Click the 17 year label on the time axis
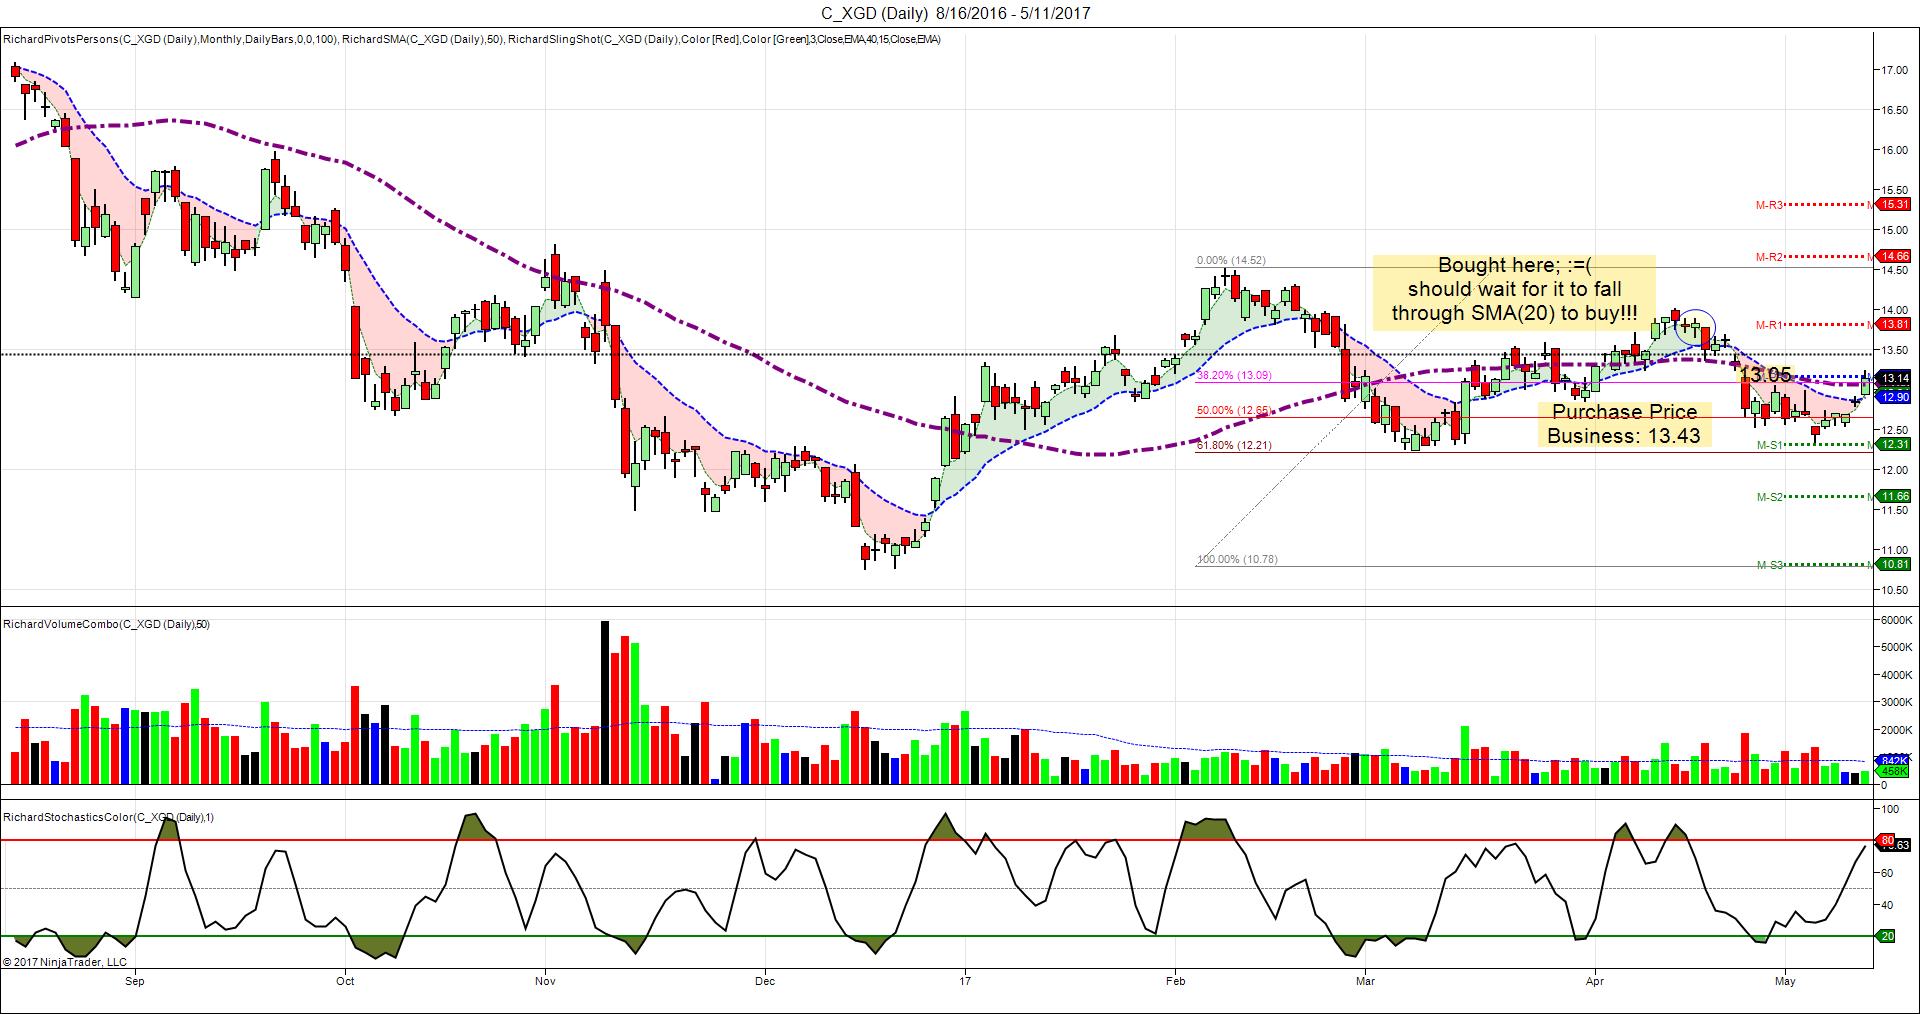Screen dimensions: 1920x1014 [x=964, y=981]
